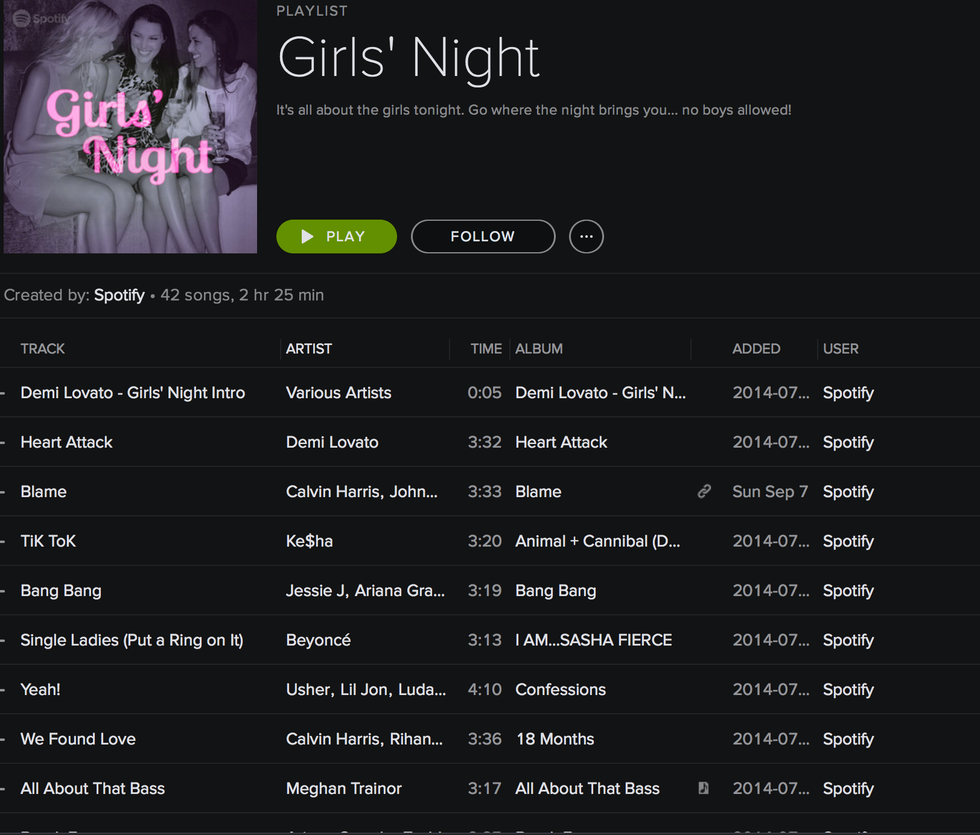Screen dimensions: 980x835
Task: Open the I AM...SASHA FIERCE album link
Action: (593, 640)
